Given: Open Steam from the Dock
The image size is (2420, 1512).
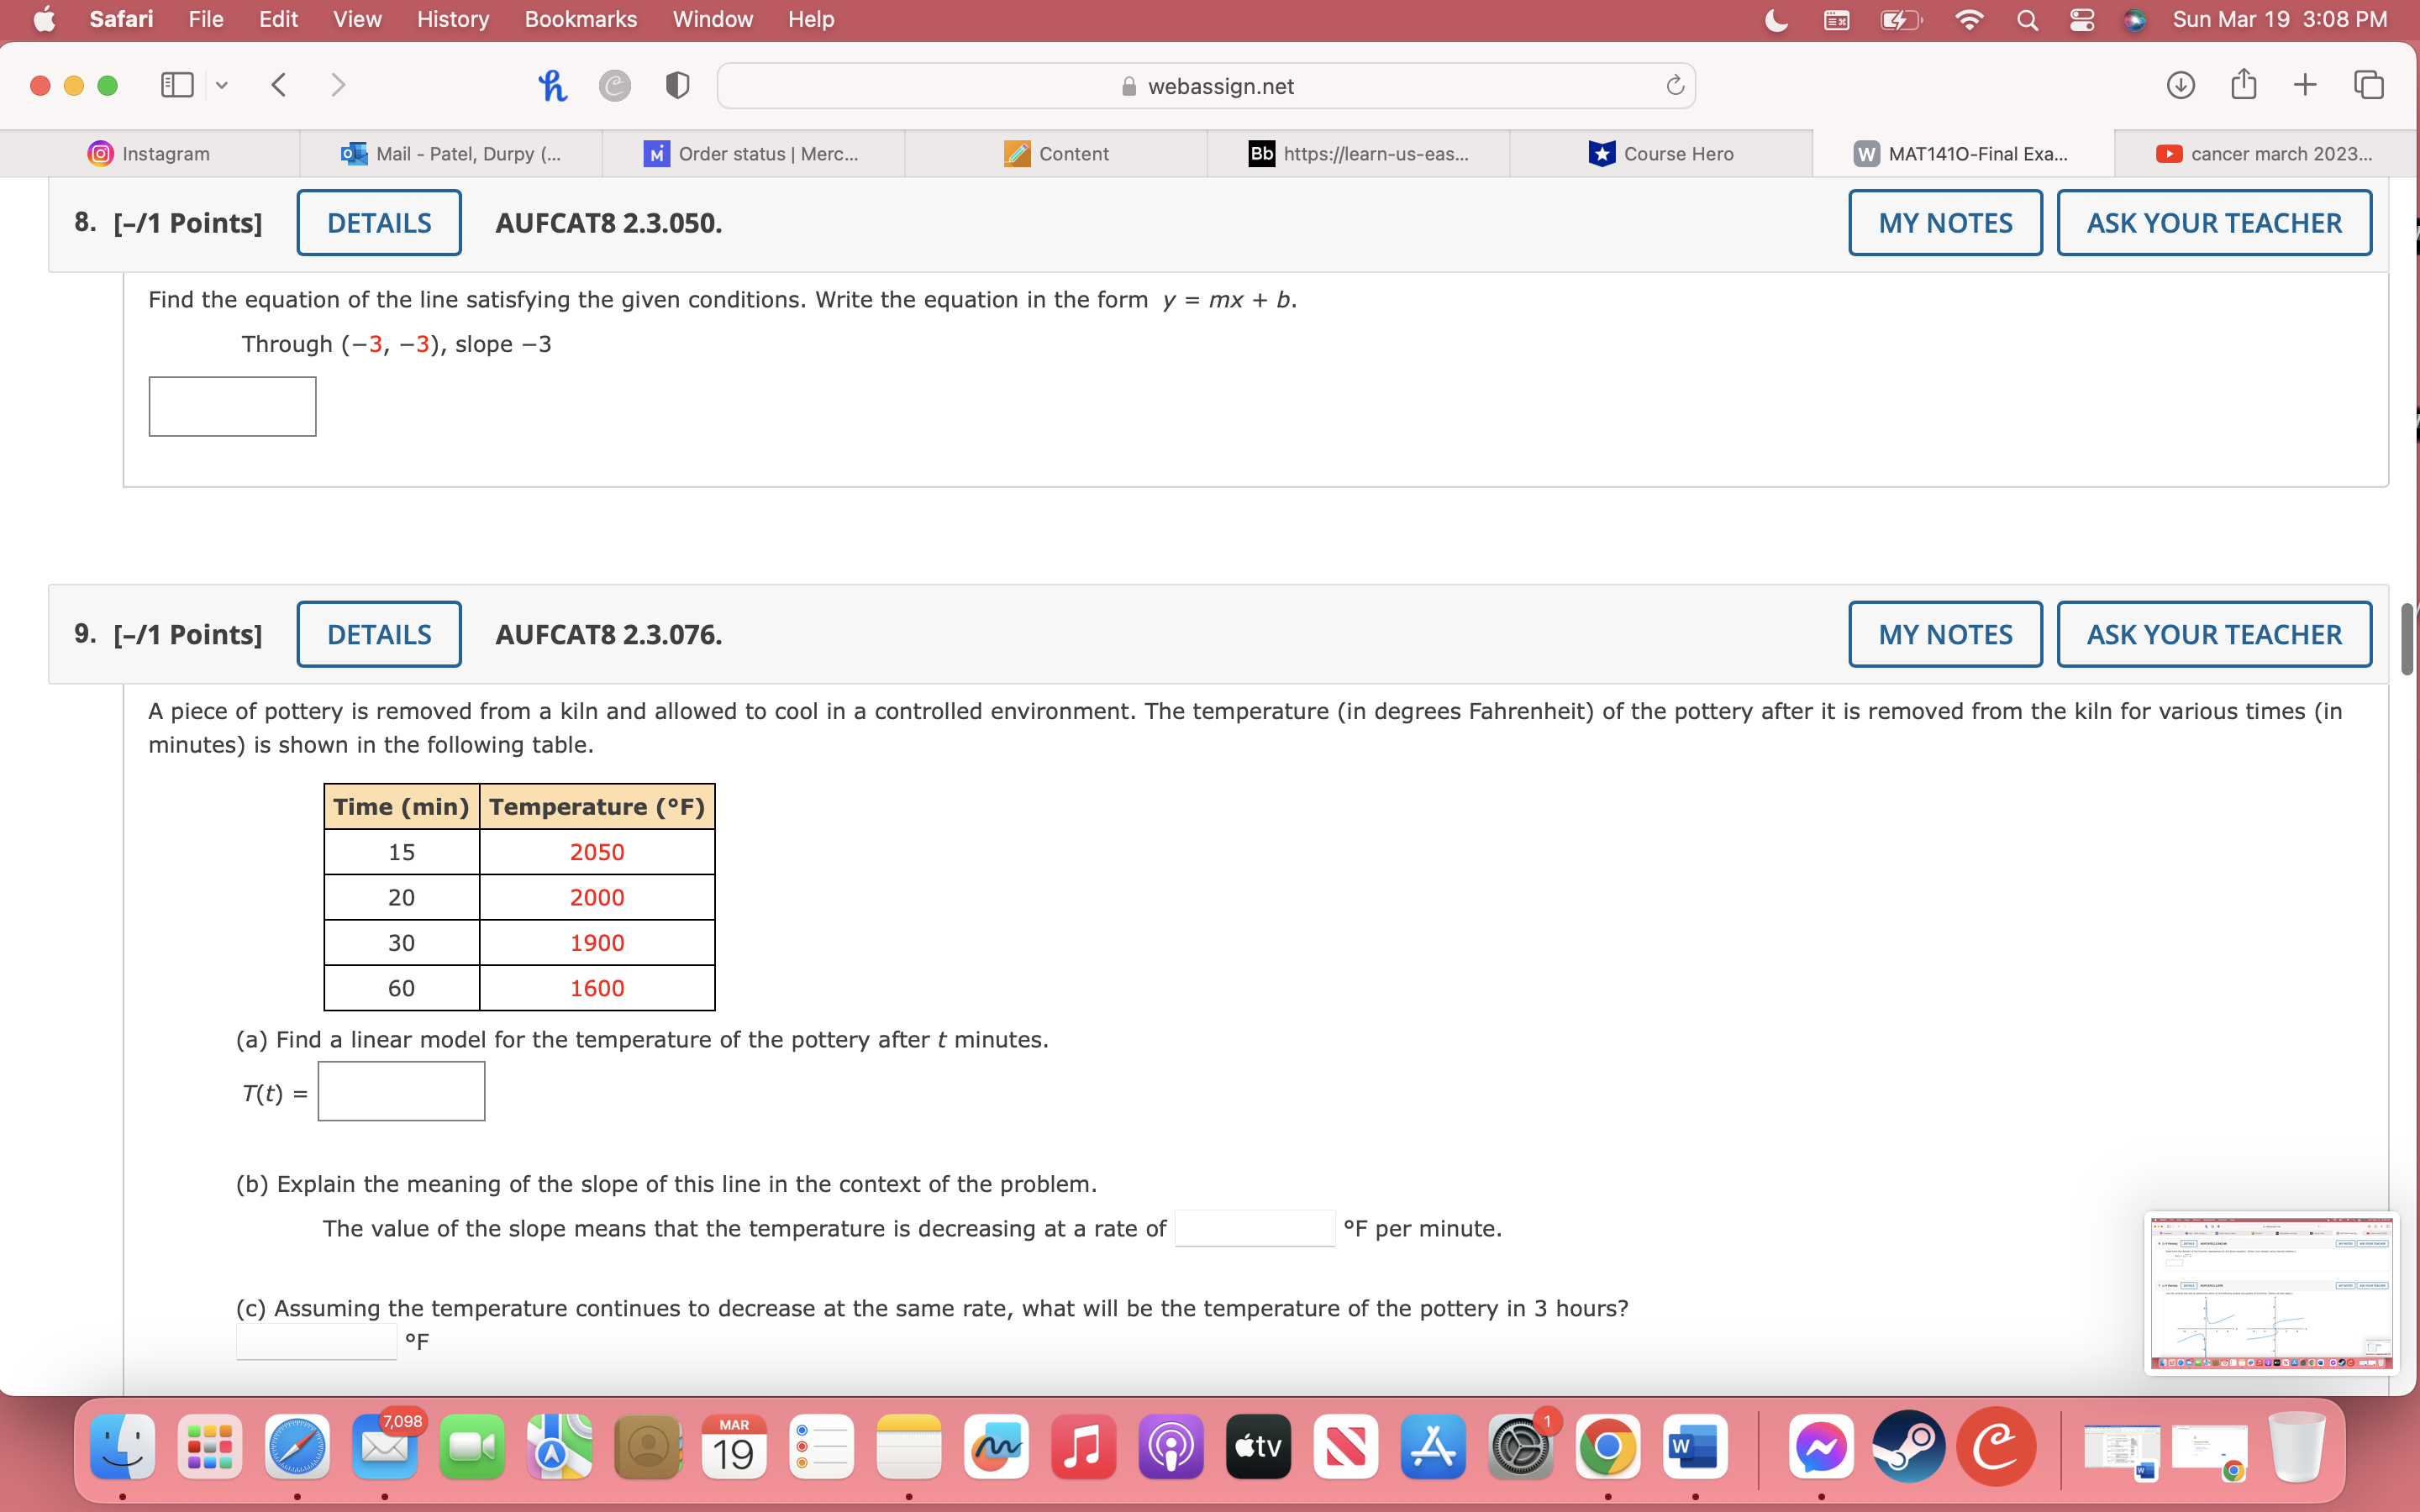Looking at the screenshot, I should [x=1909, y=1446].
